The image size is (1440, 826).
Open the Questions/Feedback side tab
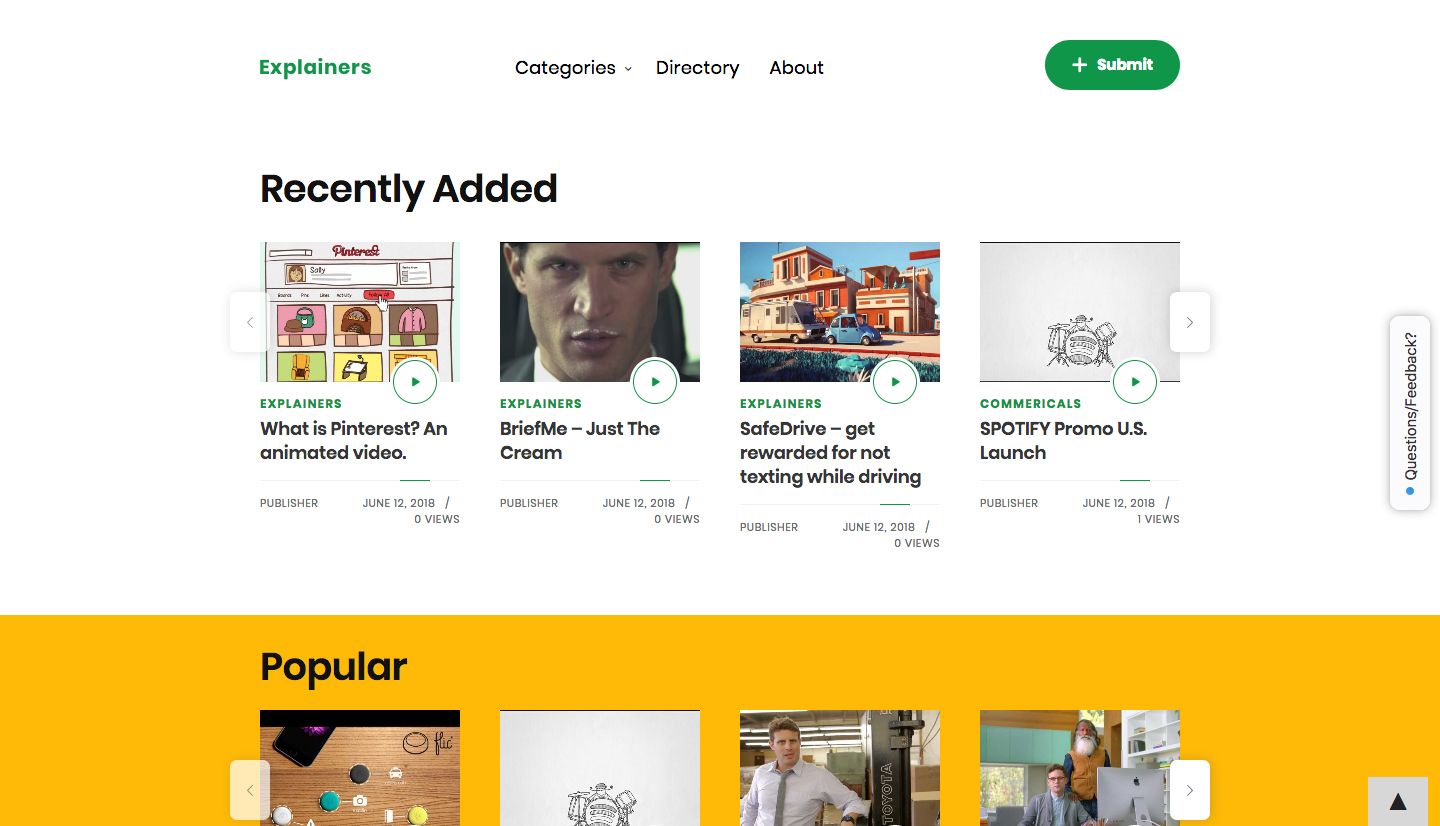click(x=1410, y=413)
